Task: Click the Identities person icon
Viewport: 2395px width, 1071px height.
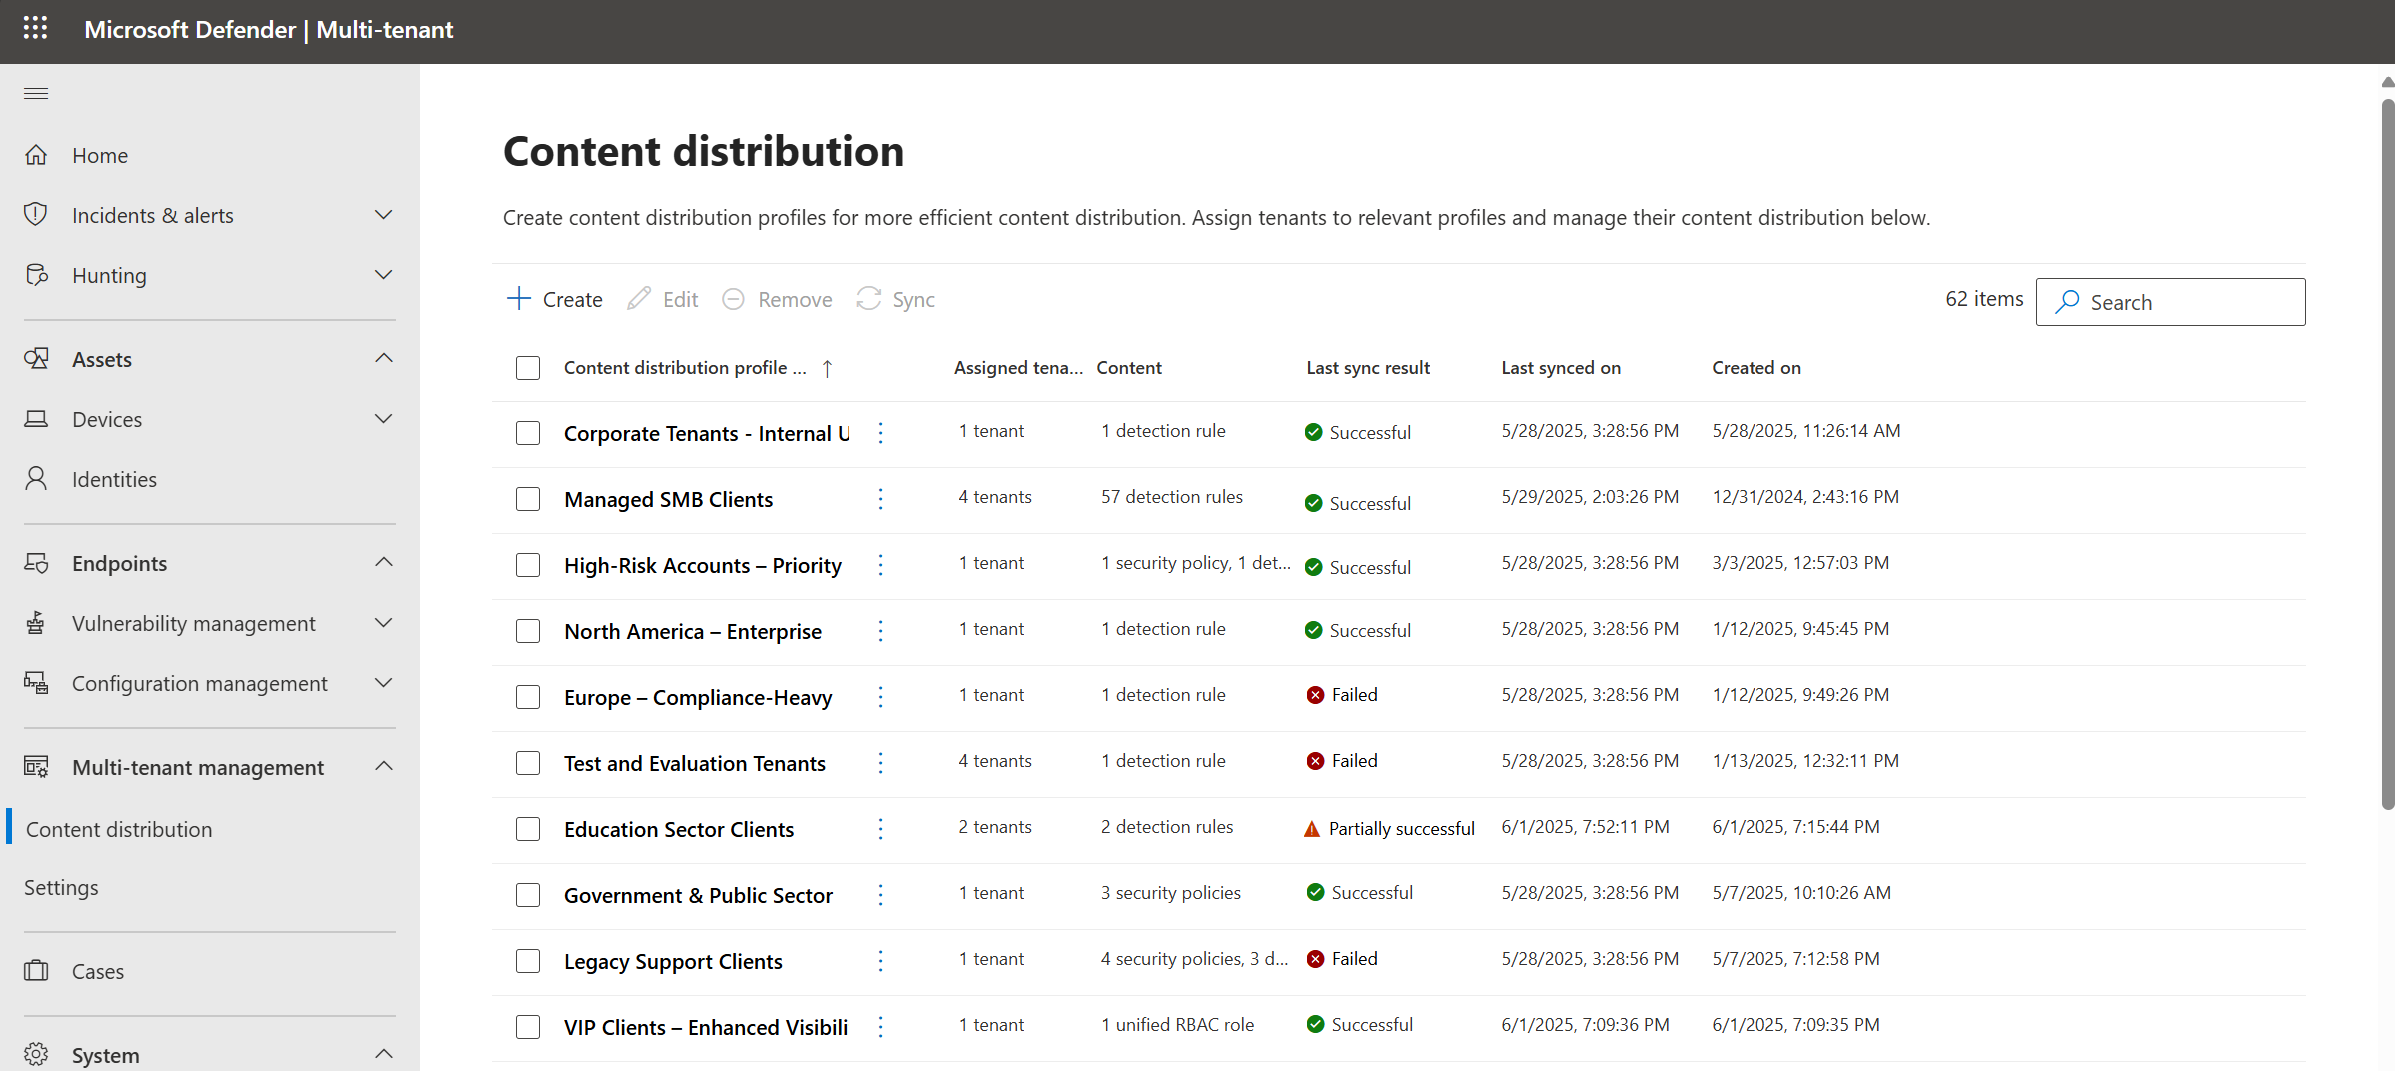Action: click(36, 479)
